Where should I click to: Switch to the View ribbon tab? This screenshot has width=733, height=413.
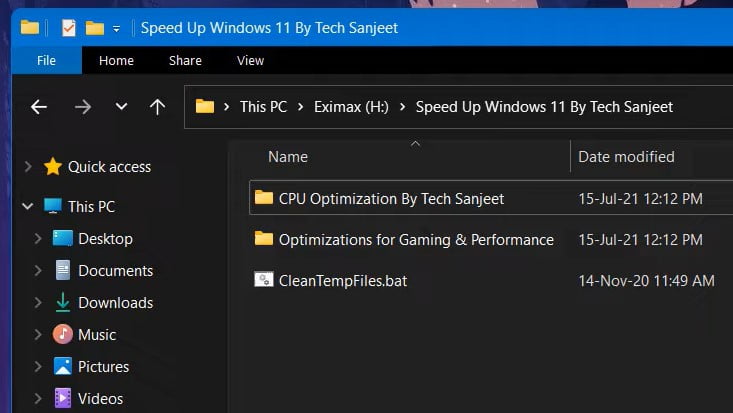coord(250,60)
